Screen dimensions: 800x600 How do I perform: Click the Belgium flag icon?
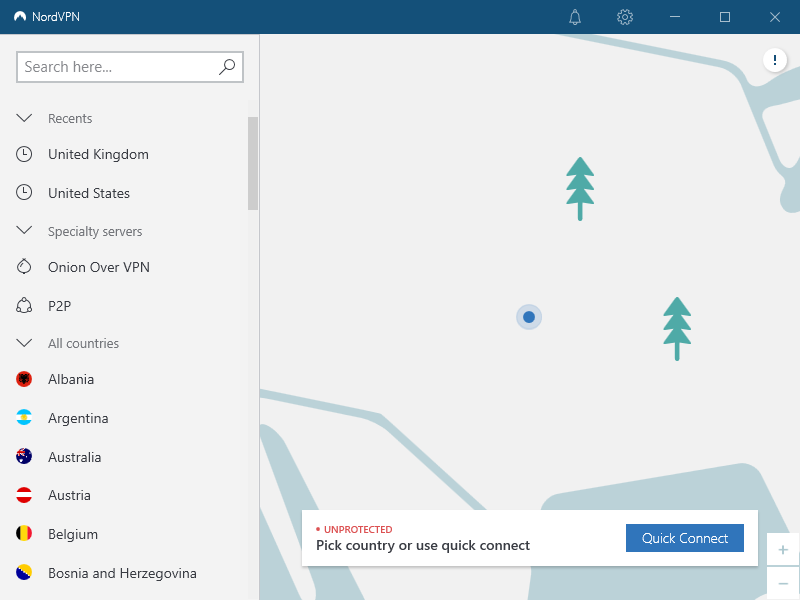tap(24, 534)
